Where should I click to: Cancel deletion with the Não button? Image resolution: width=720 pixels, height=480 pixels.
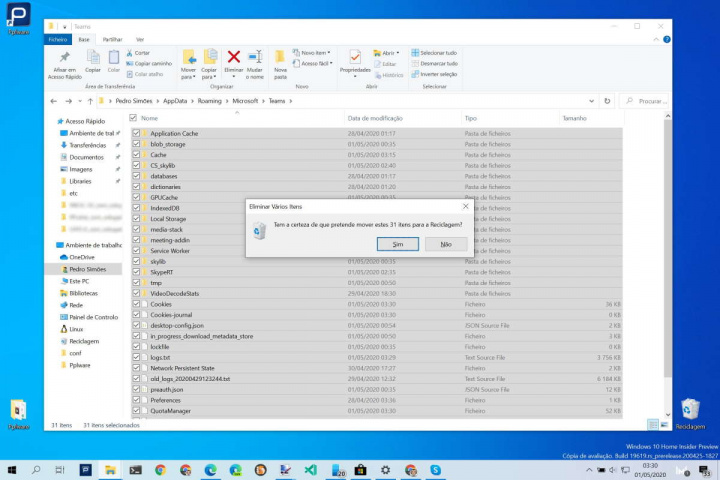pos(445,244)
